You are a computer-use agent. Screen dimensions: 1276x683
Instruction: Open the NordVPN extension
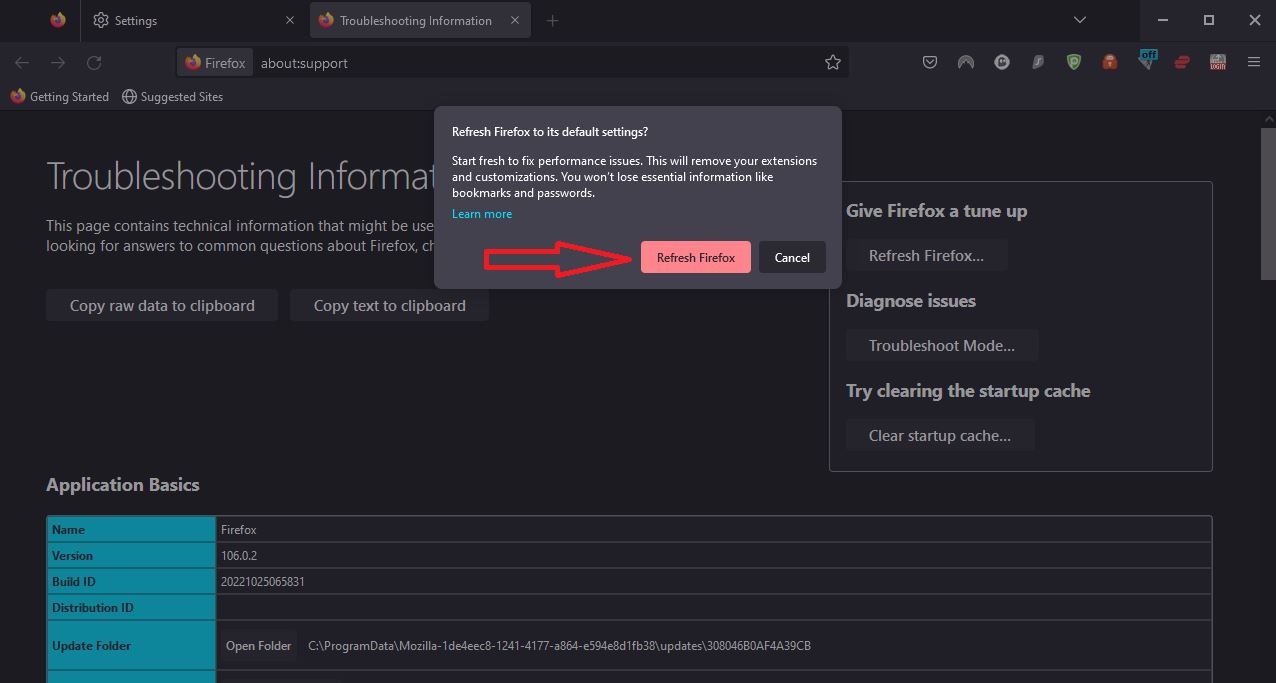click(x=965, y=61)
